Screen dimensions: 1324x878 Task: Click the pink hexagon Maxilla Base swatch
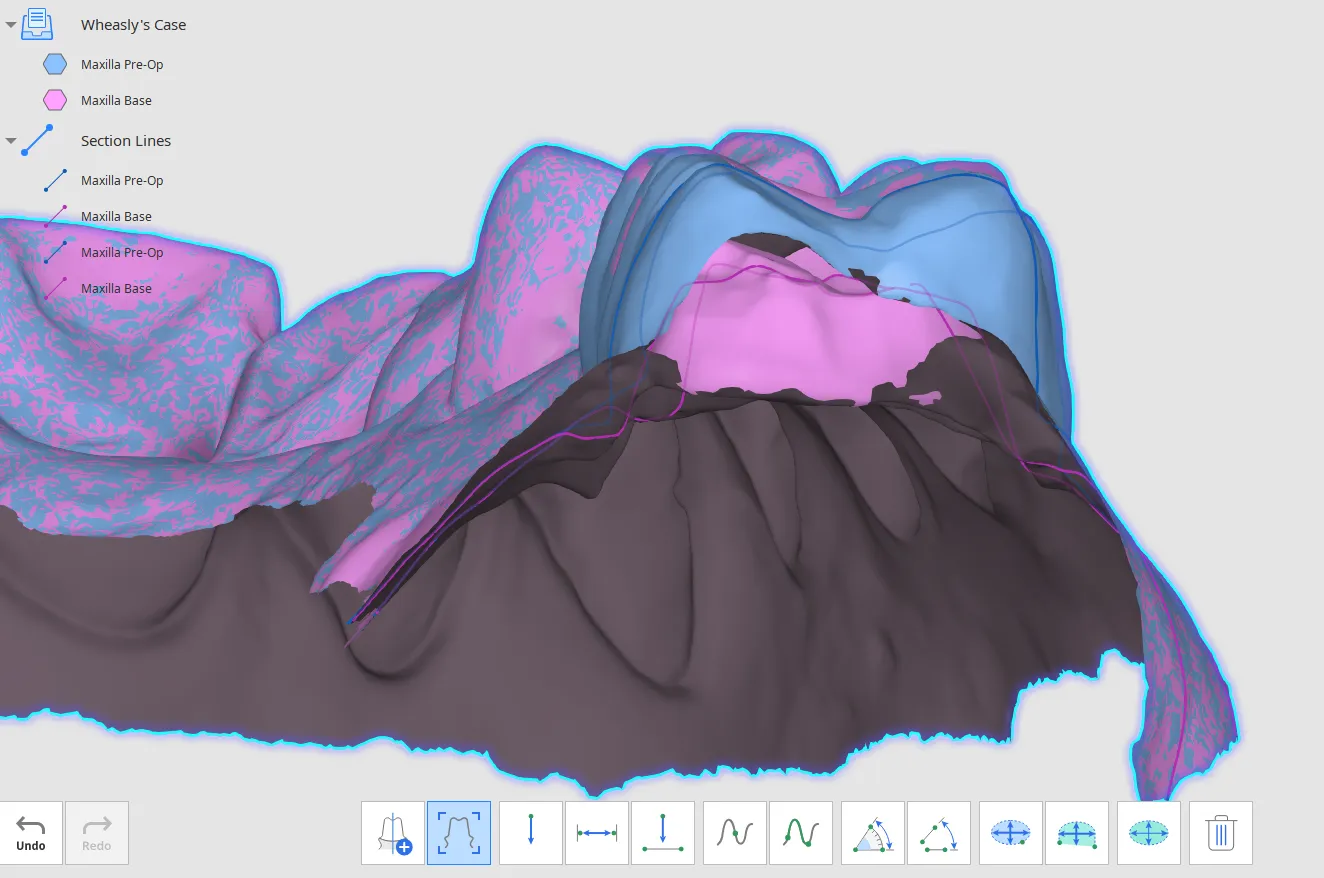[x=55, y=100]
